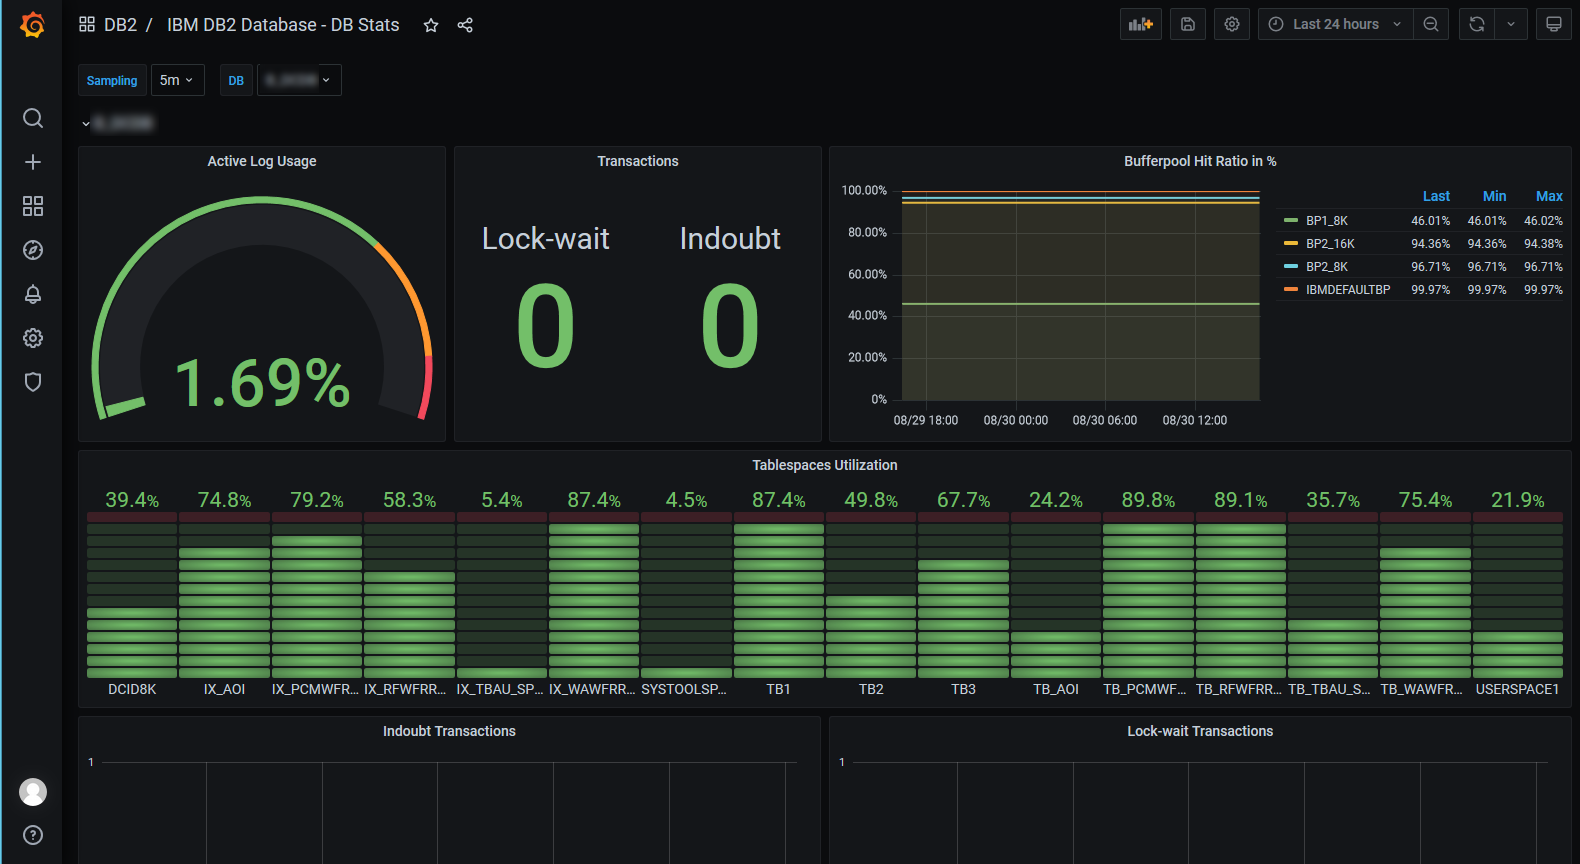Screen dimensions: 1580x864
Task: Star this dashboard as favorite
Action: tap(431, 25)
